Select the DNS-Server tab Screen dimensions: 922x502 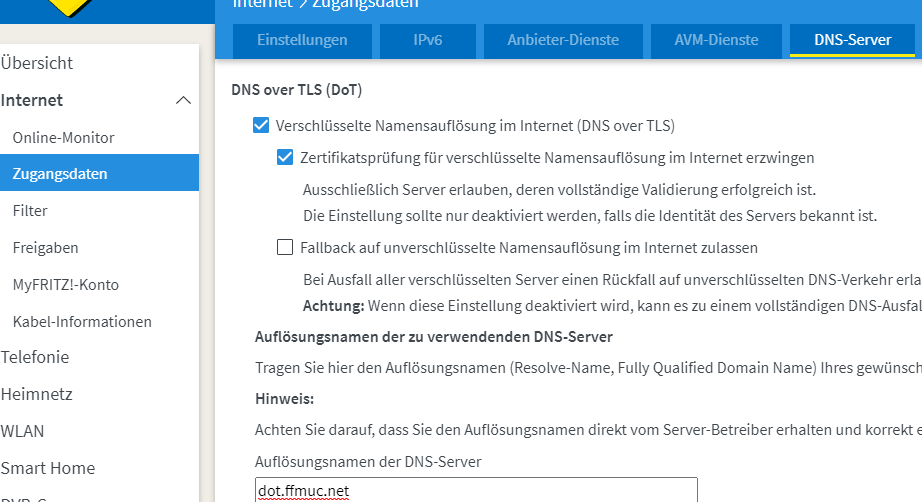click(x=852, y=41)
